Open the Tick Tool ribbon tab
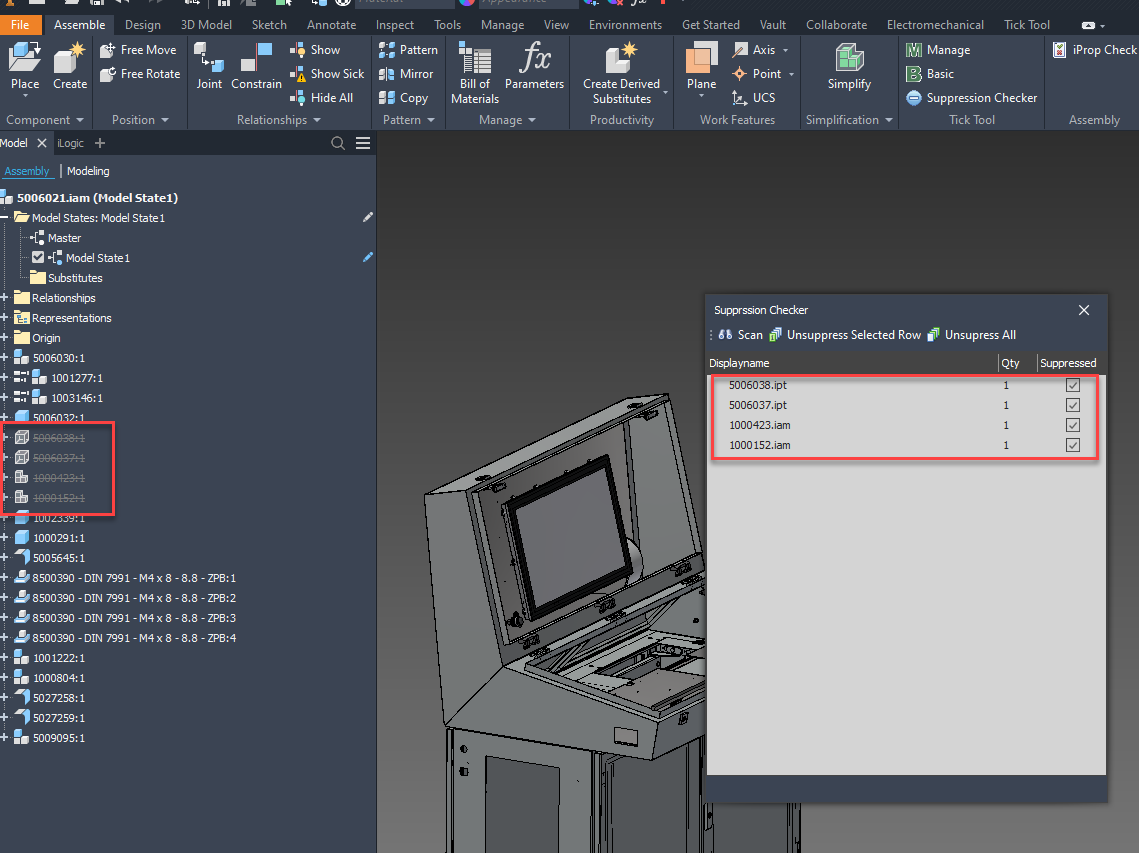 click(x=1026, y=25)
